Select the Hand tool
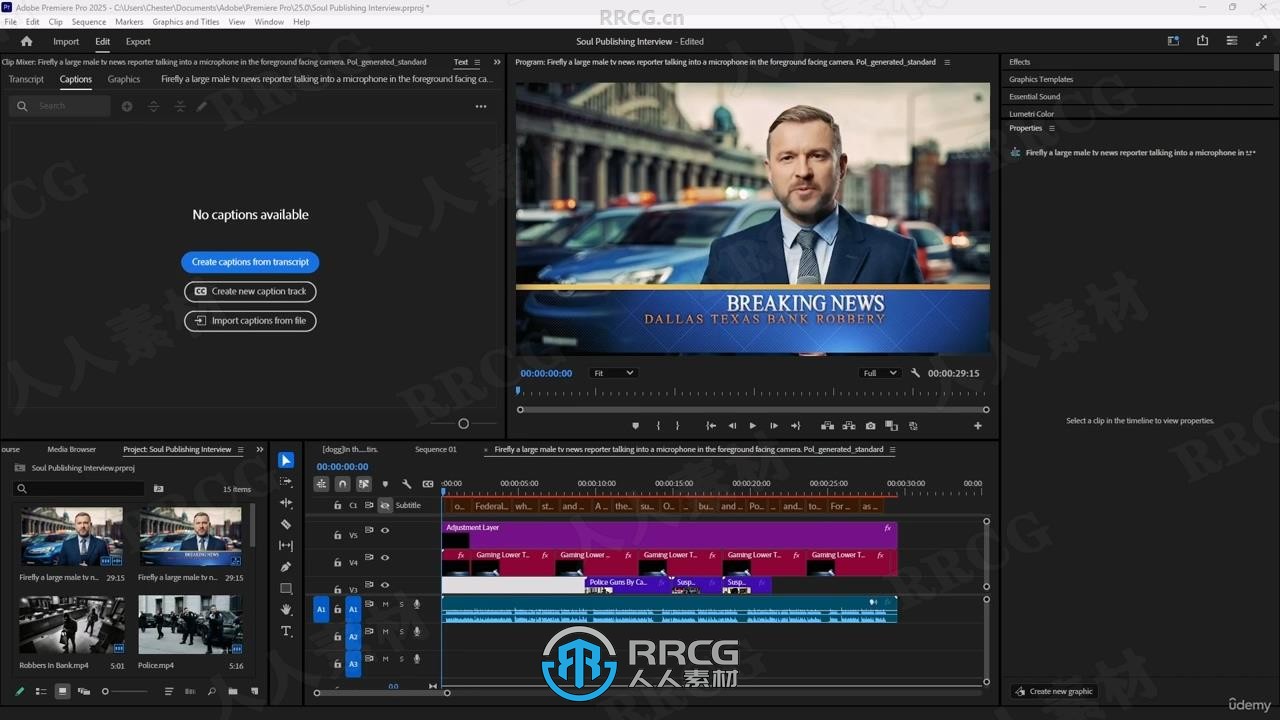The height and width of the screenshot is (720, 1280). [x=286, y=610]
